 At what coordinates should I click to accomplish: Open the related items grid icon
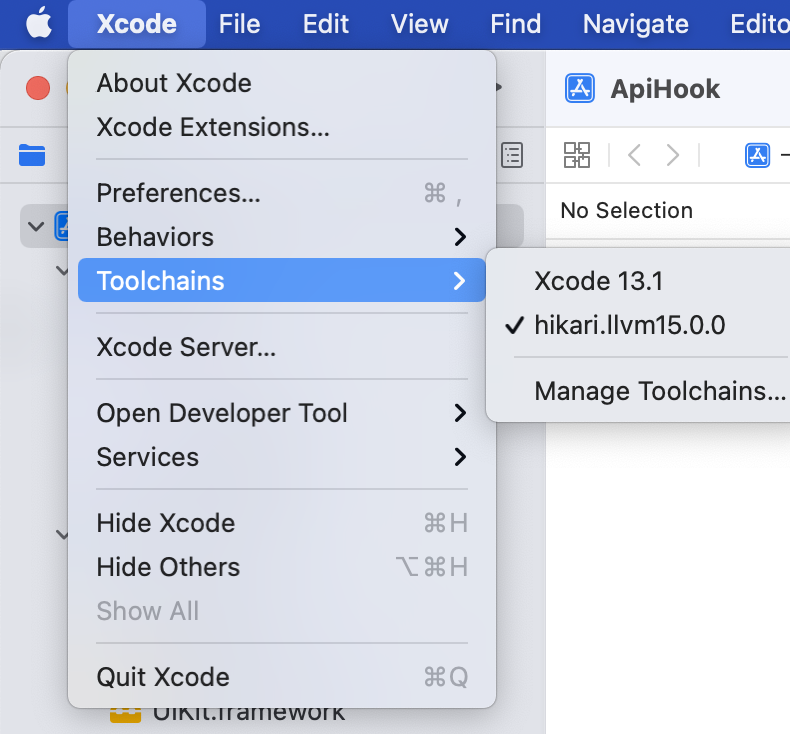click(577, 155)
